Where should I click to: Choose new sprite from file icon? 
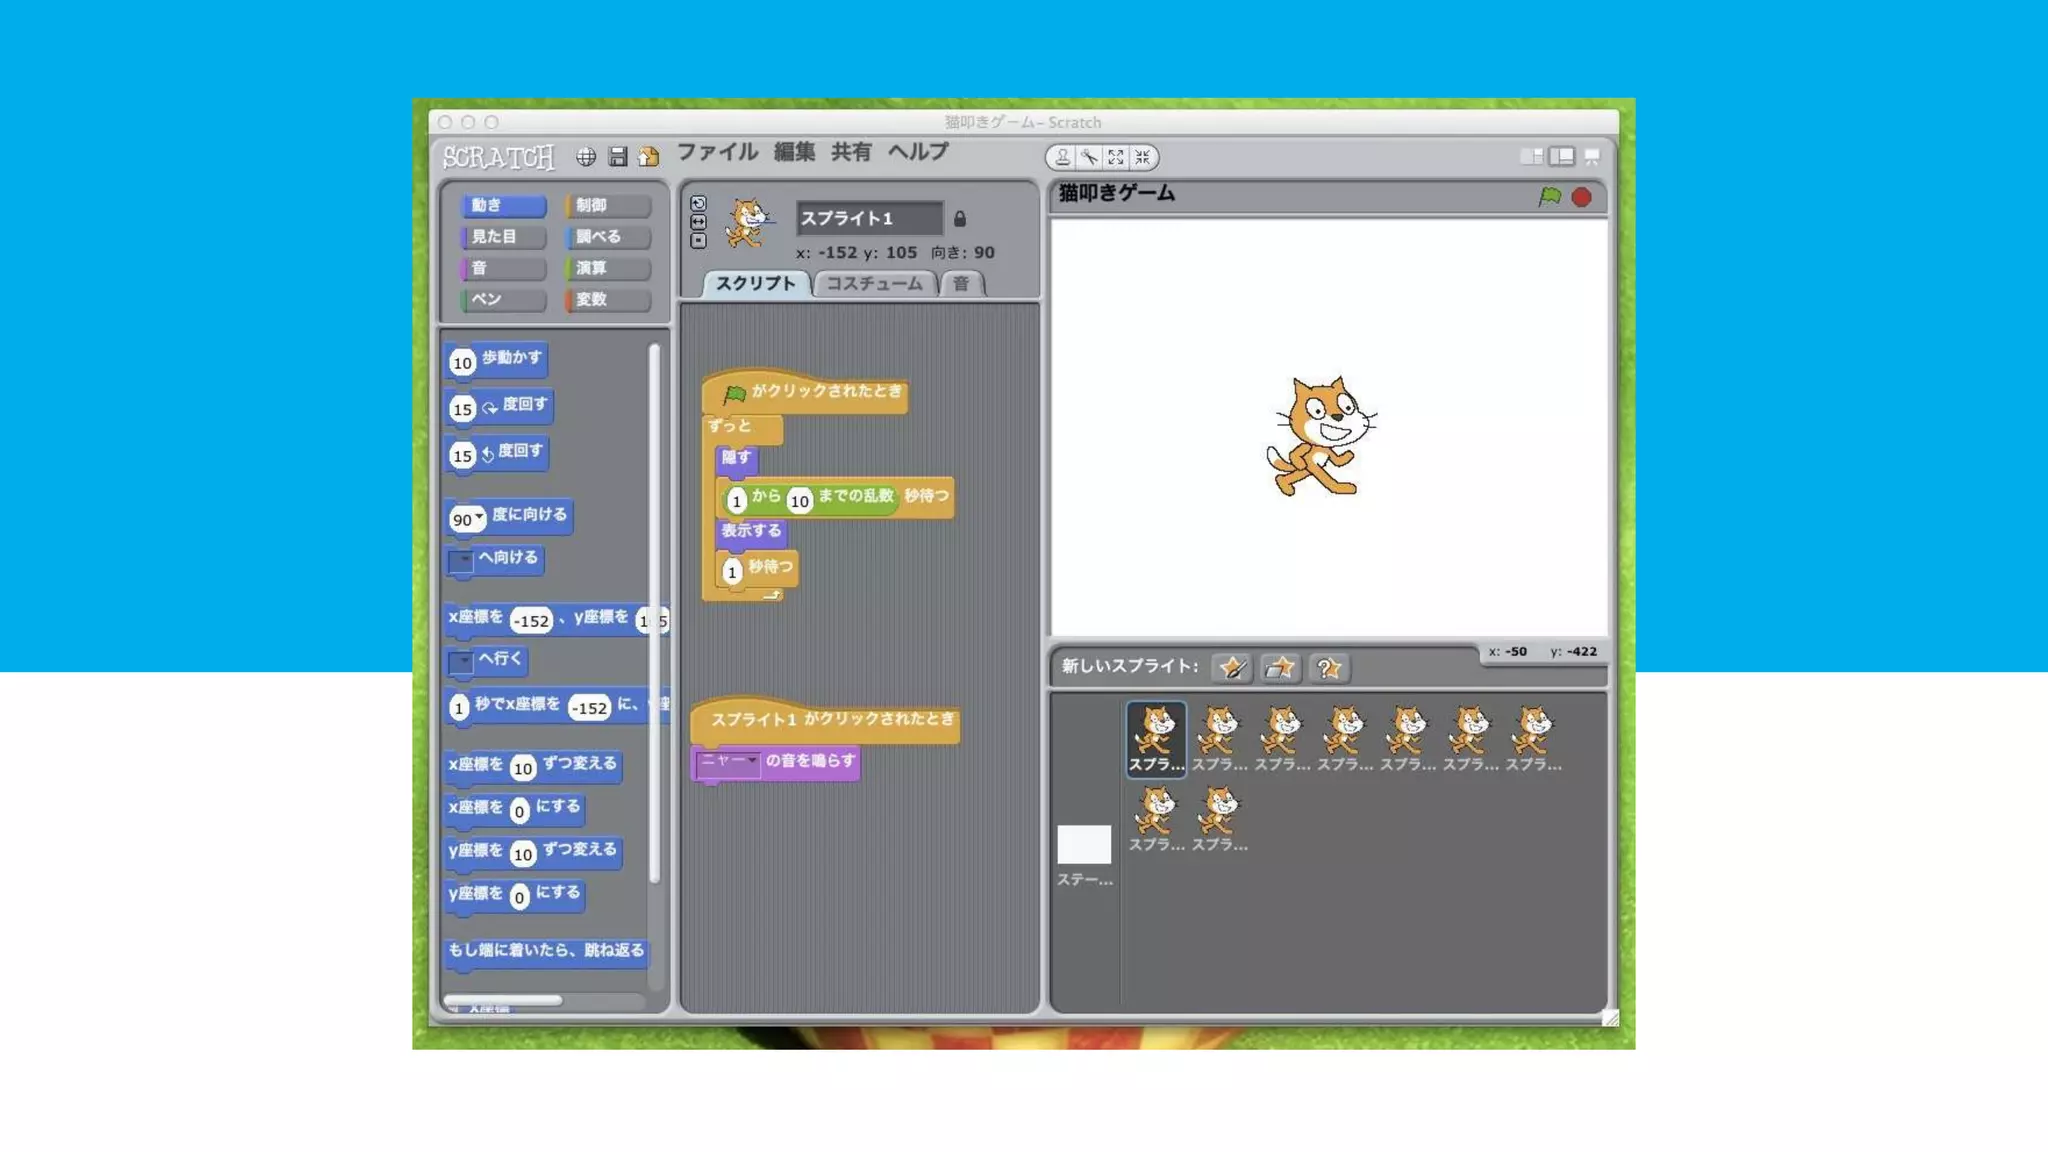coord(1280,667)
